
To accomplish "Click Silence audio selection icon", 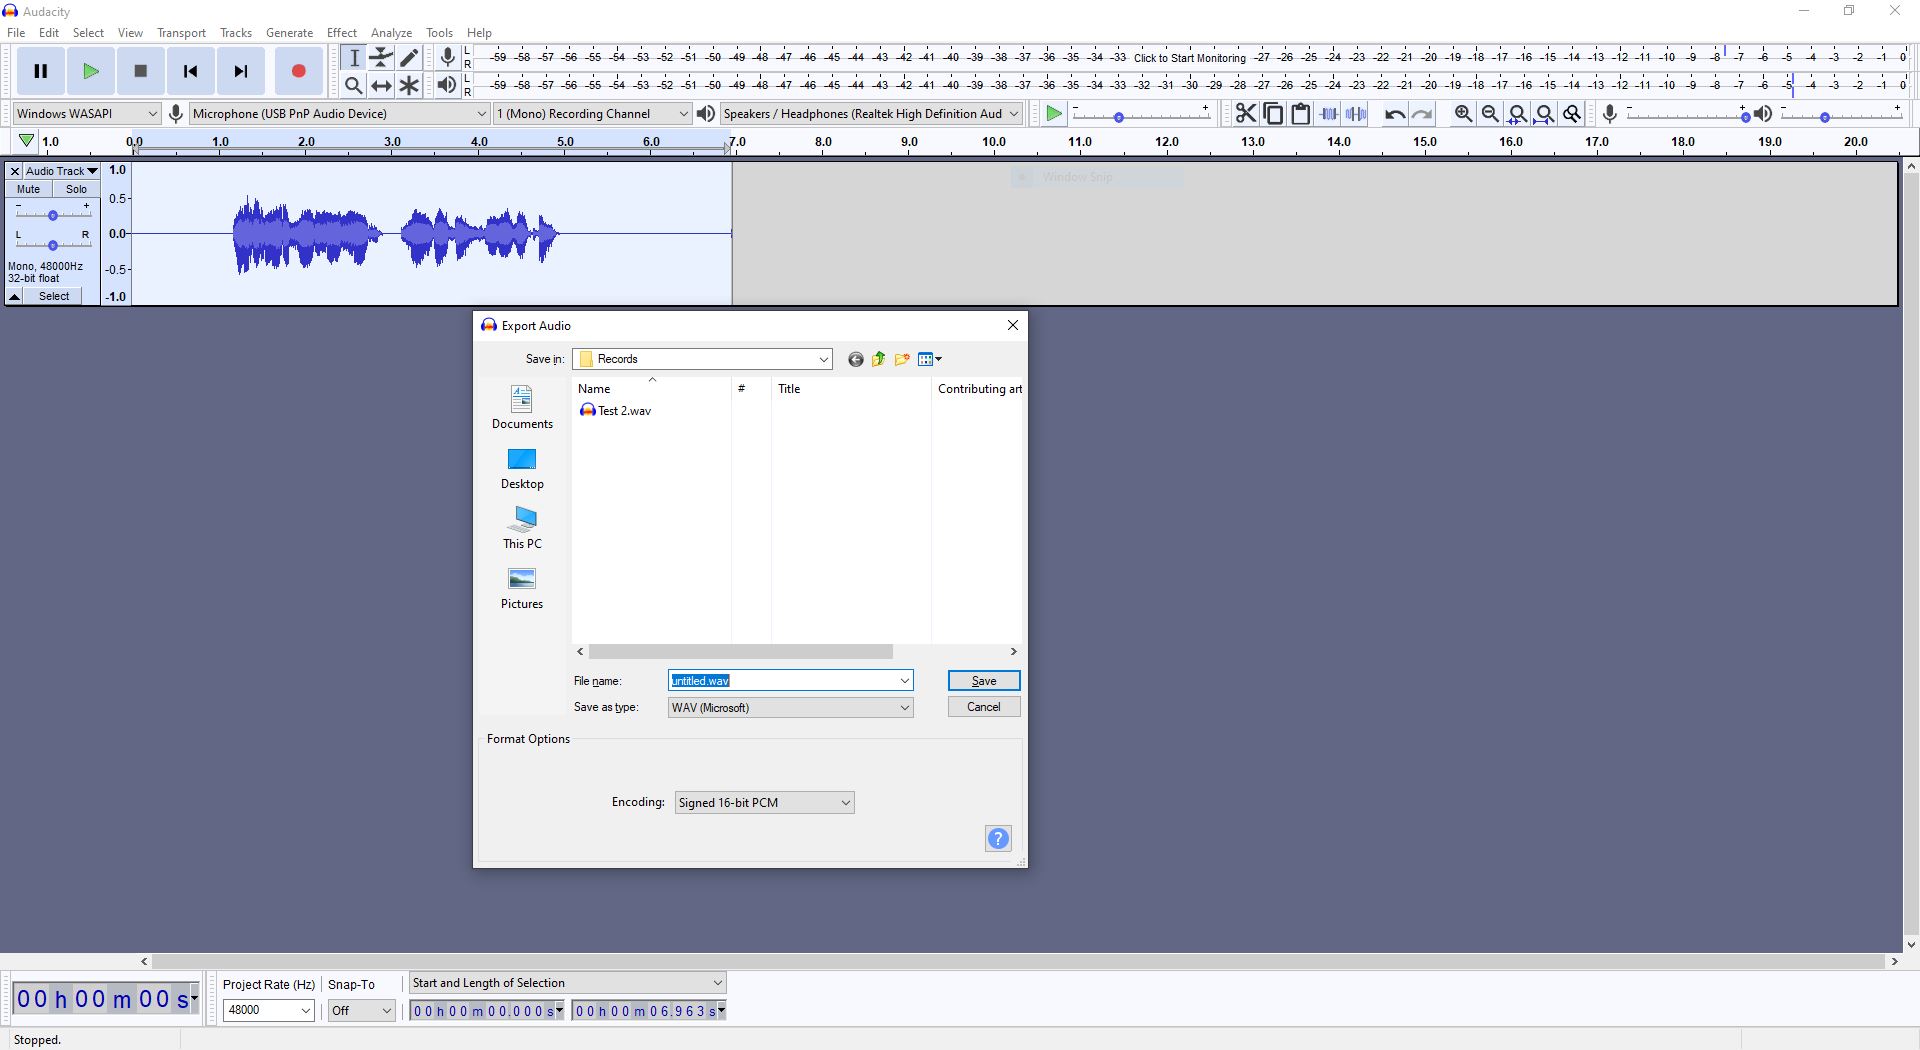I will [1356, 114].
